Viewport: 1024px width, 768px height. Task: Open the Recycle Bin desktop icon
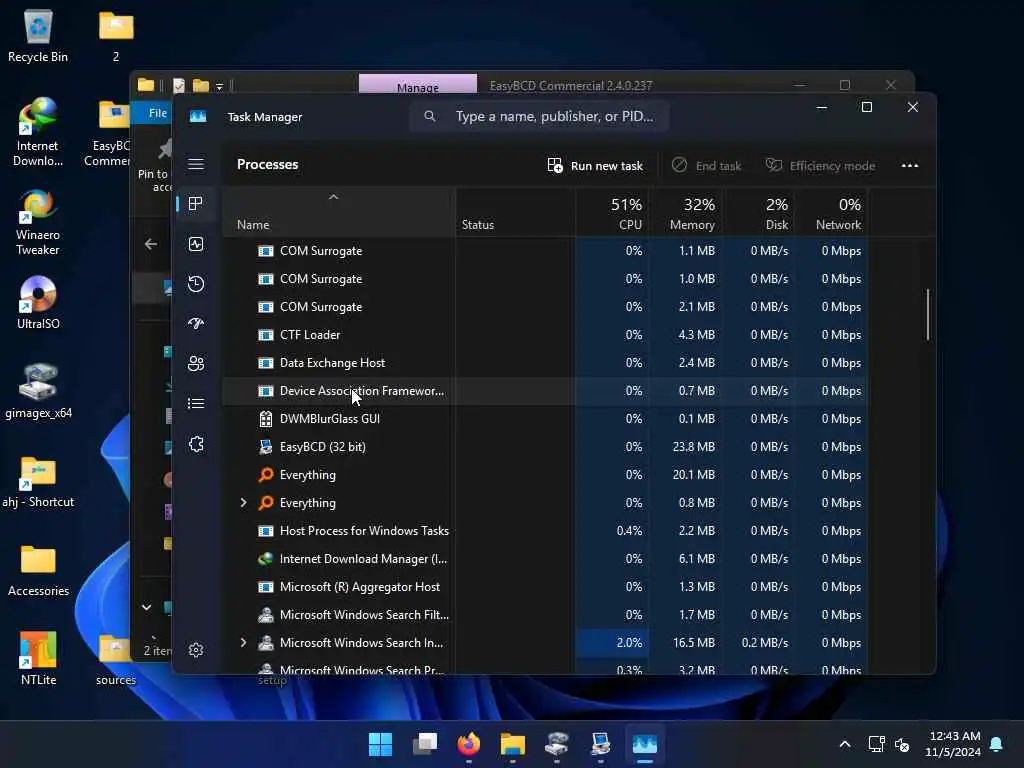38,36
